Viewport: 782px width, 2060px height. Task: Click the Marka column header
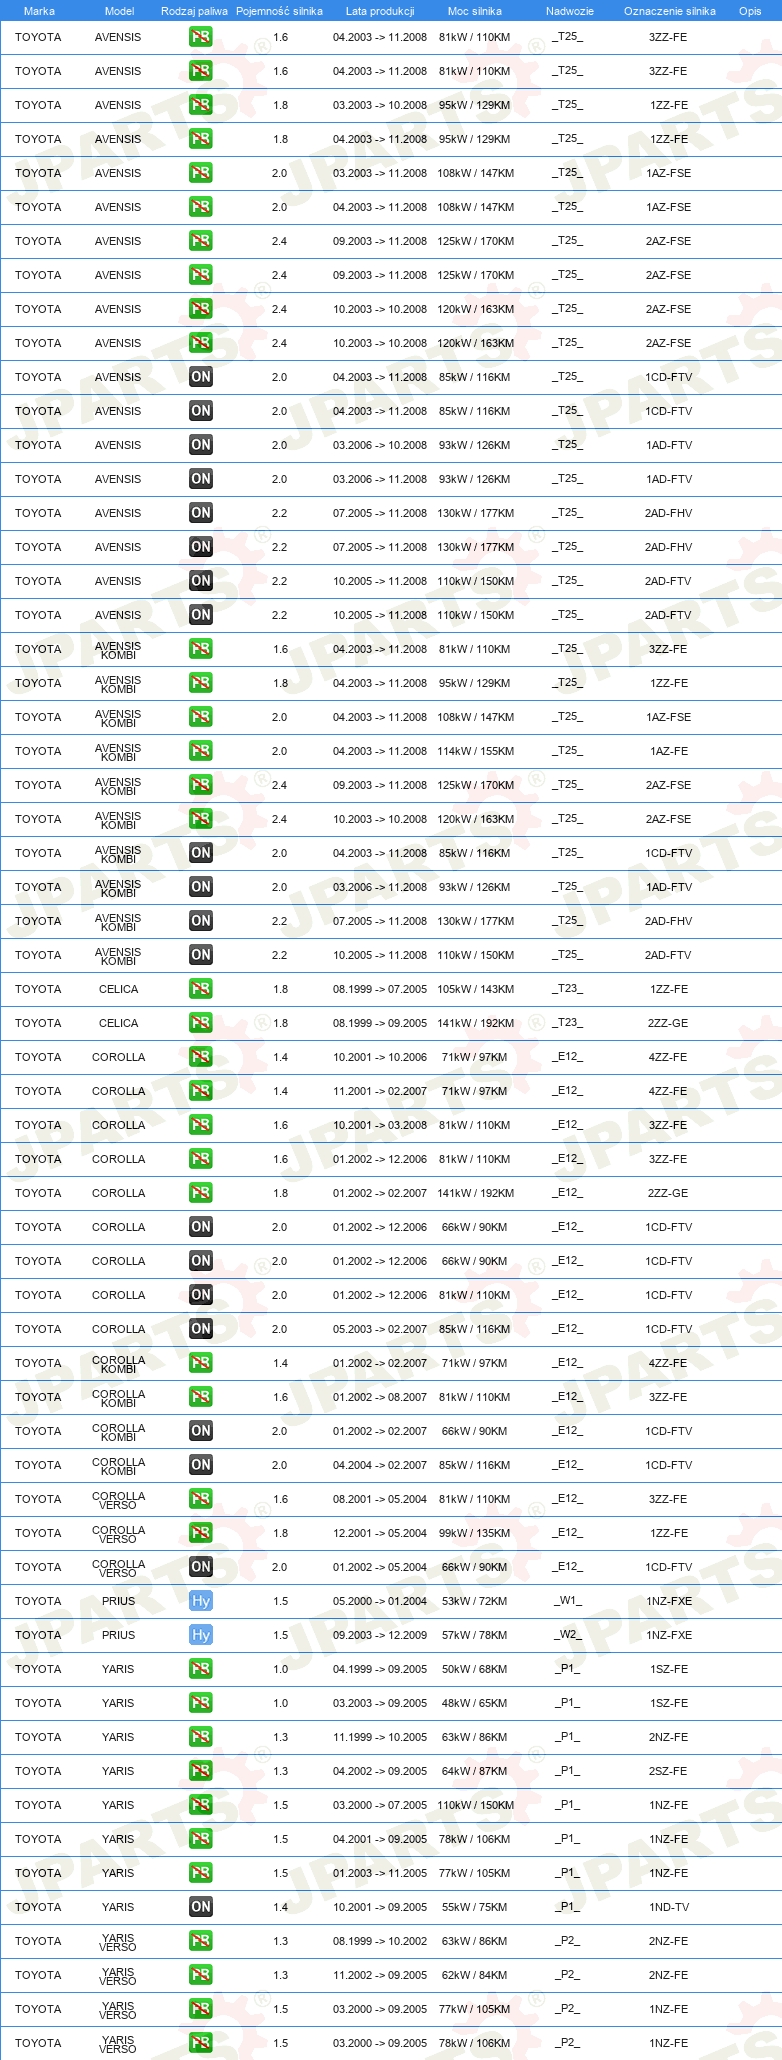click(39, 11)
